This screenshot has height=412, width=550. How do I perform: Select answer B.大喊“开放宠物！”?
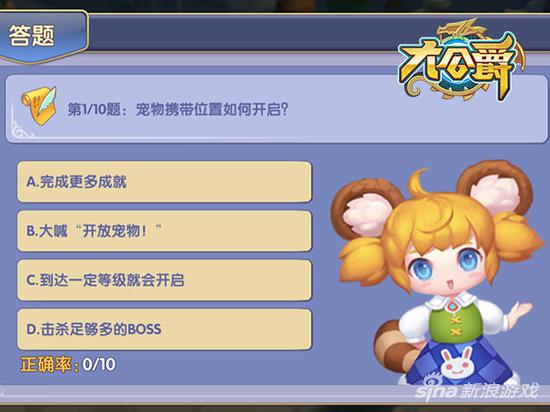tap(164, 231)
